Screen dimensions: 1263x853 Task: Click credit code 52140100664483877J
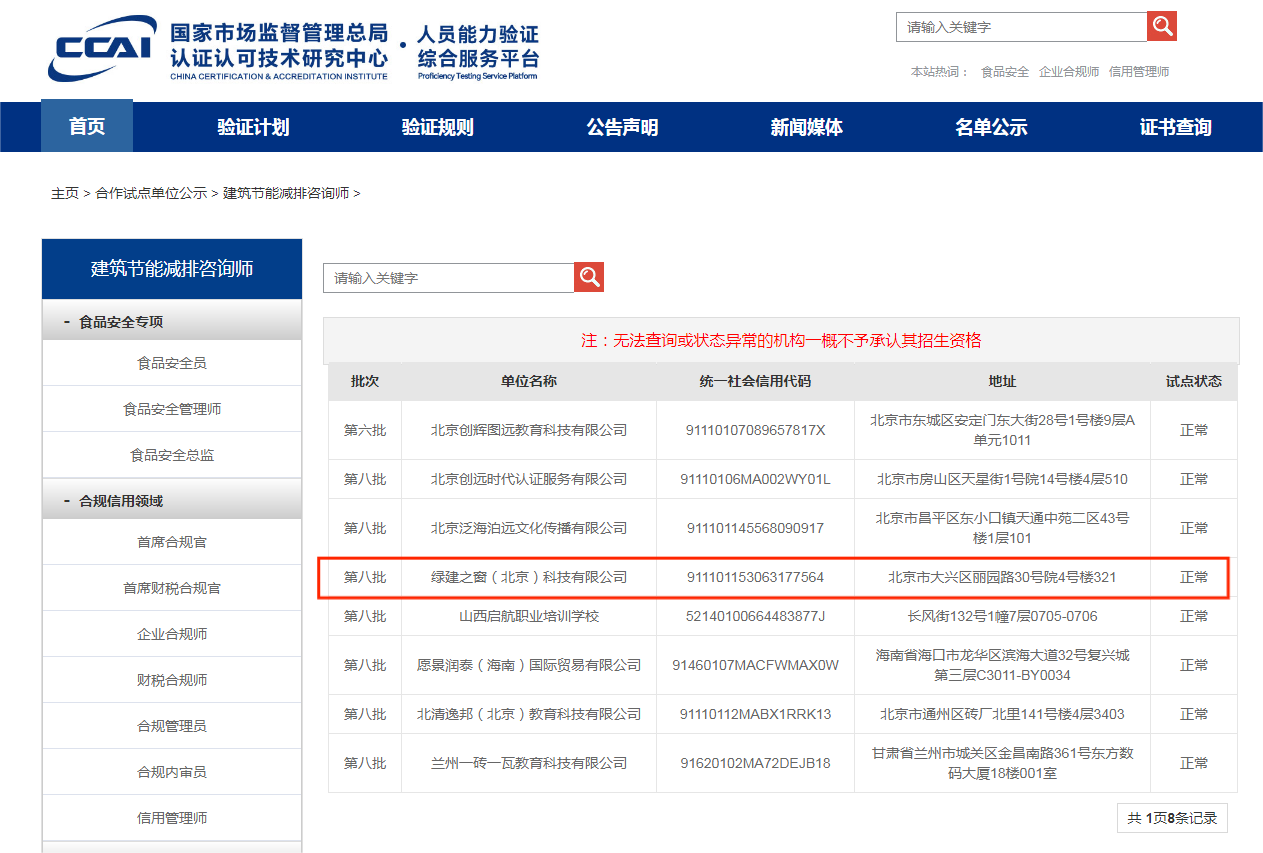click(755, 616)
